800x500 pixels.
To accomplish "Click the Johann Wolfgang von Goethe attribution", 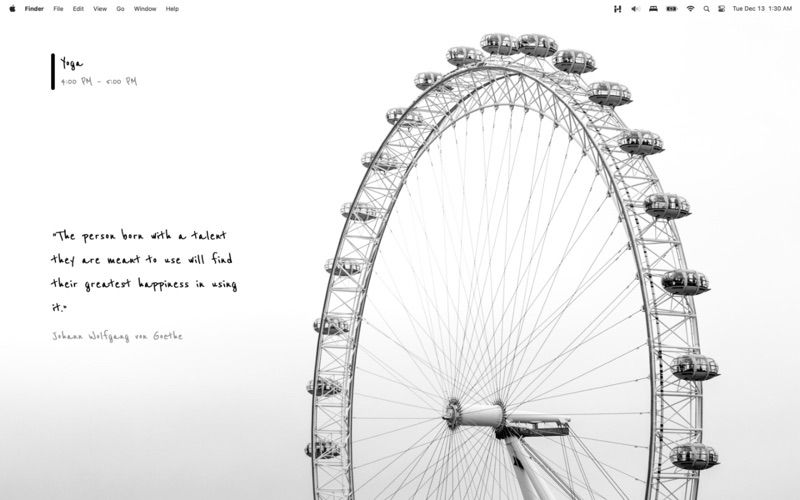I will coord(117,336).
